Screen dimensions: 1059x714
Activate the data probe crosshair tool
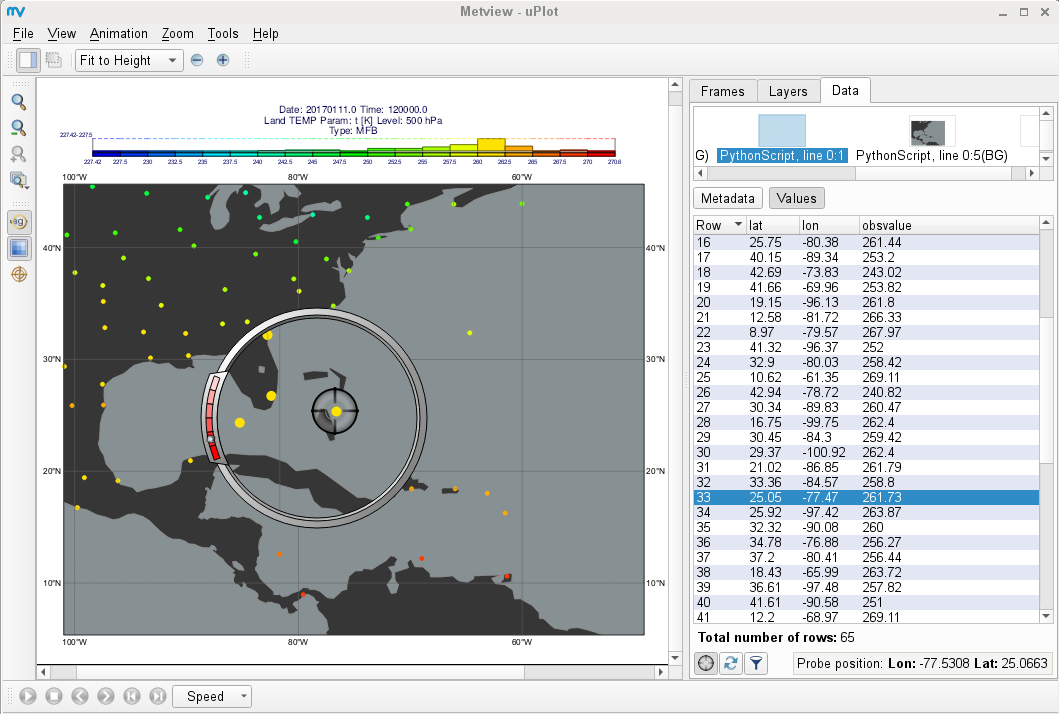tap(19, 274)
